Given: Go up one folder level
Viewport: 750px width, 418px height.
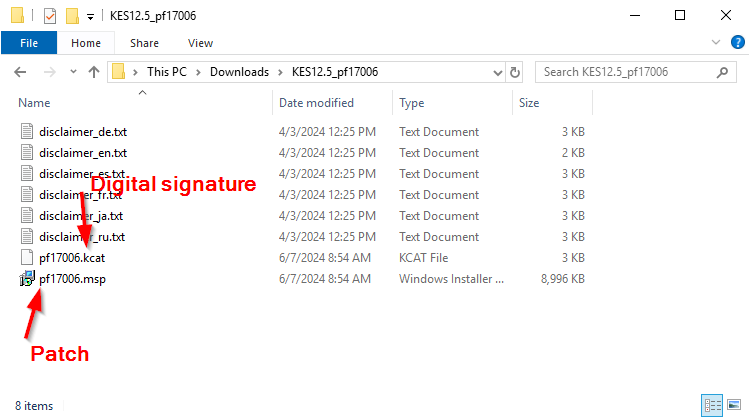Looking at the screenshot, I should 94,72.
